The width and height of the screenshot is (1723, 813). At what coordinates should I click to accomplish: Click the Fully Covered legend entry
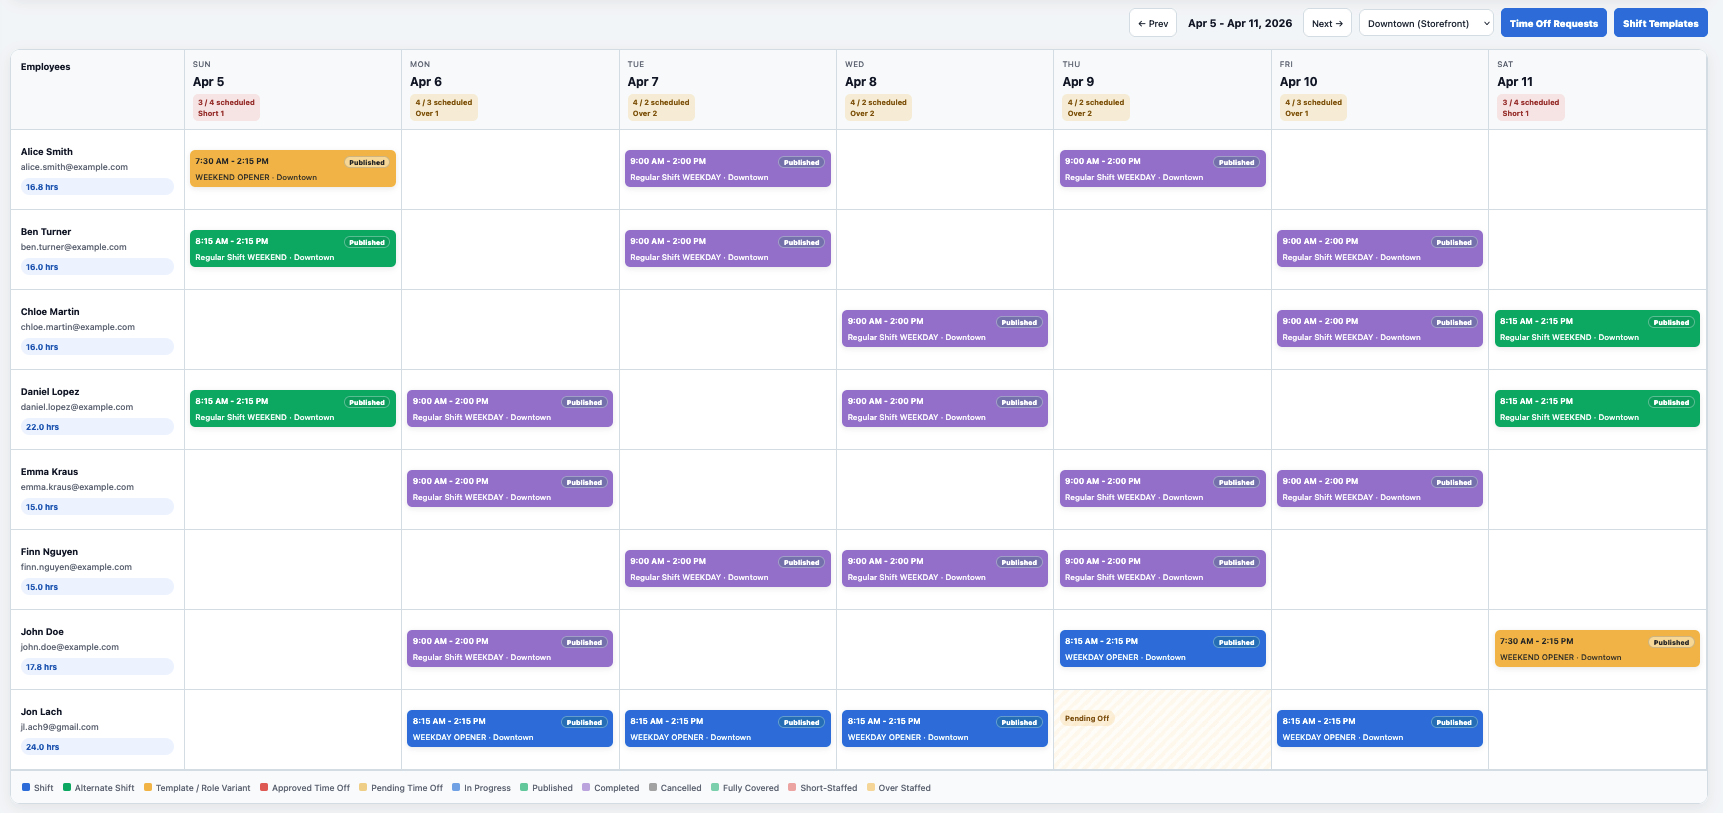[745, 788]
